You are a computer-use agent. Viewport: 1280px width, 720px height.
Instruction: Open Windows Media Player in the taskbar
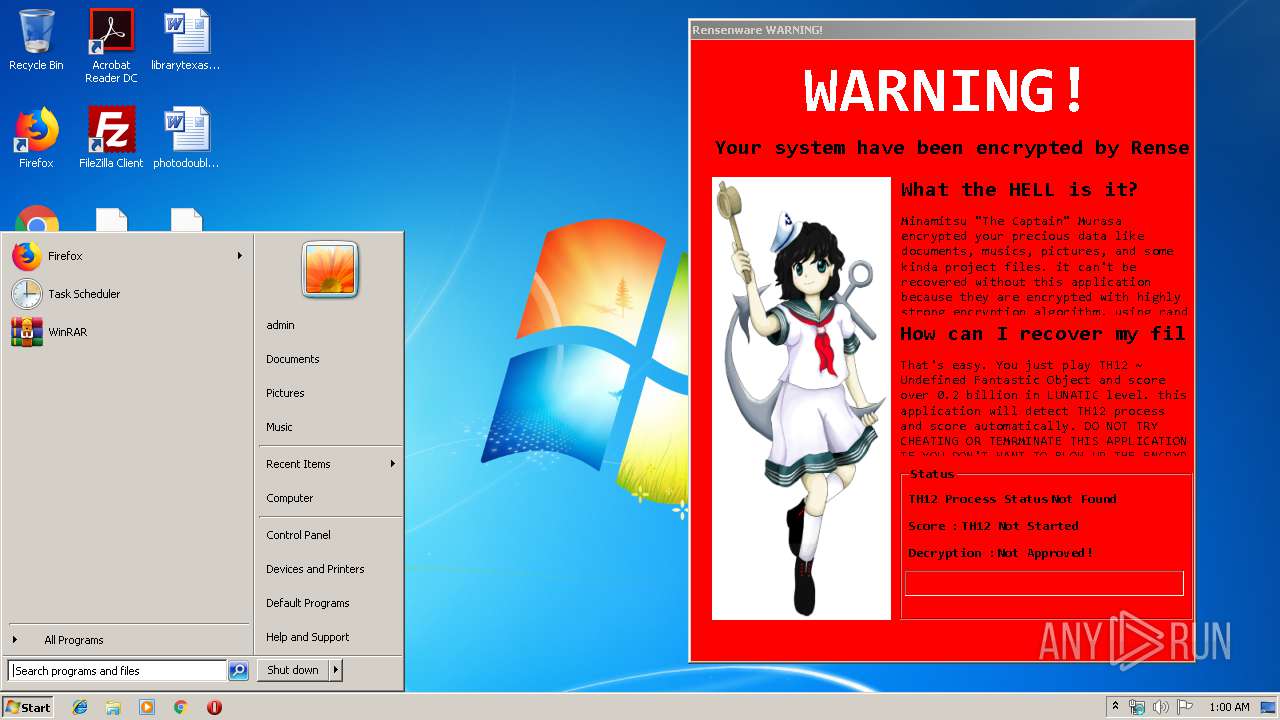[x=147, y=707]
